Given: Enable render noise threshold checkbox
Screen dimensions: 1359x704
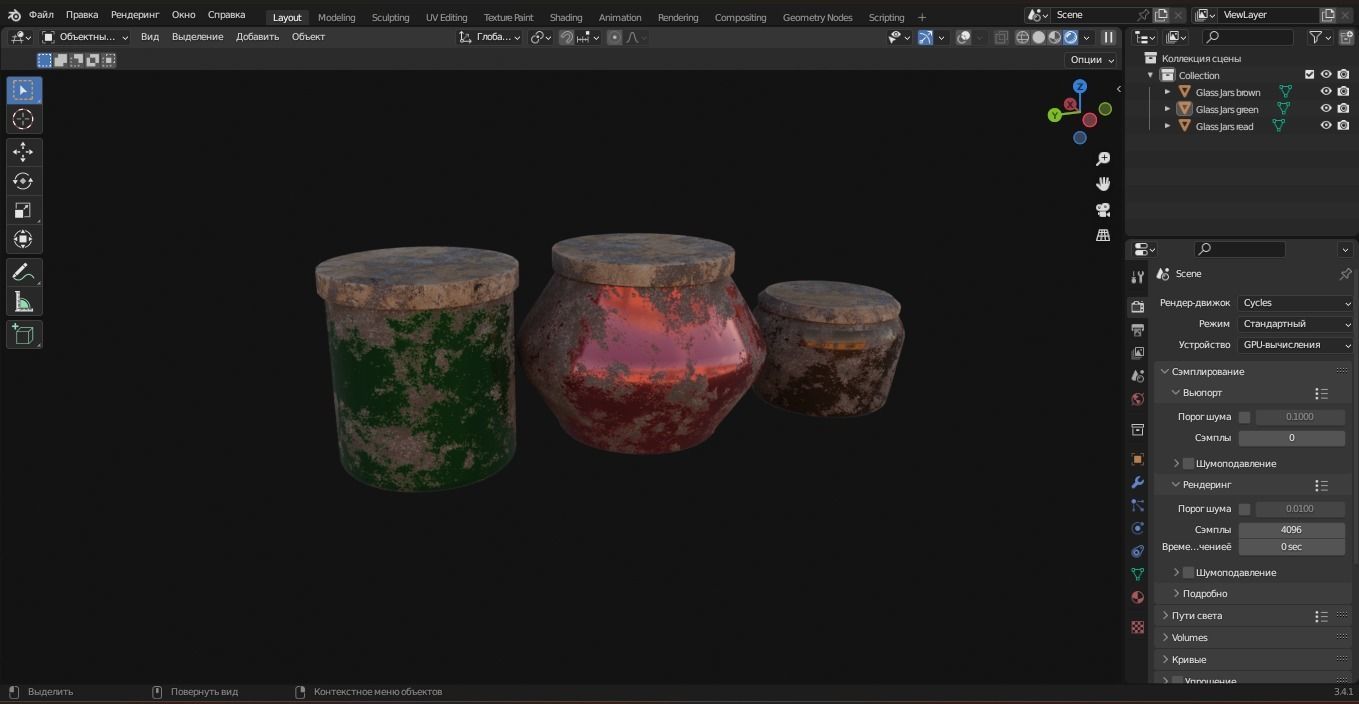Looking at the screenshot, I should coord(1244,509).
